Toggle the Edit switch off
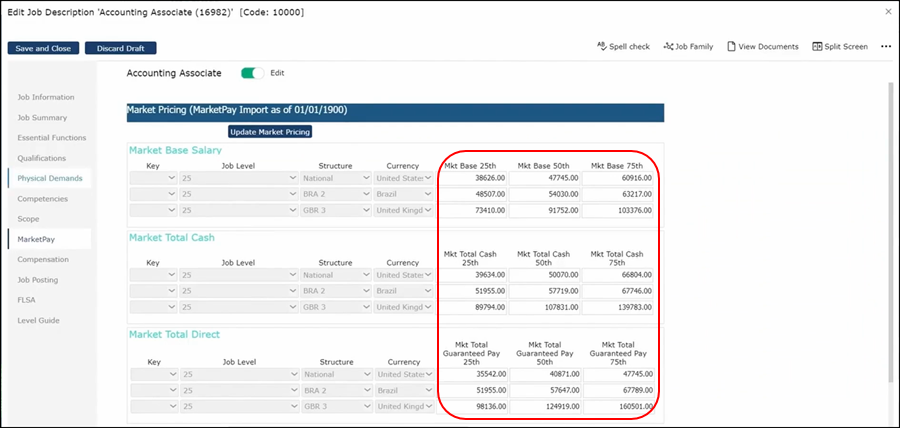The height and width of the screenshot is (428, 900). (x=253, y=73)
